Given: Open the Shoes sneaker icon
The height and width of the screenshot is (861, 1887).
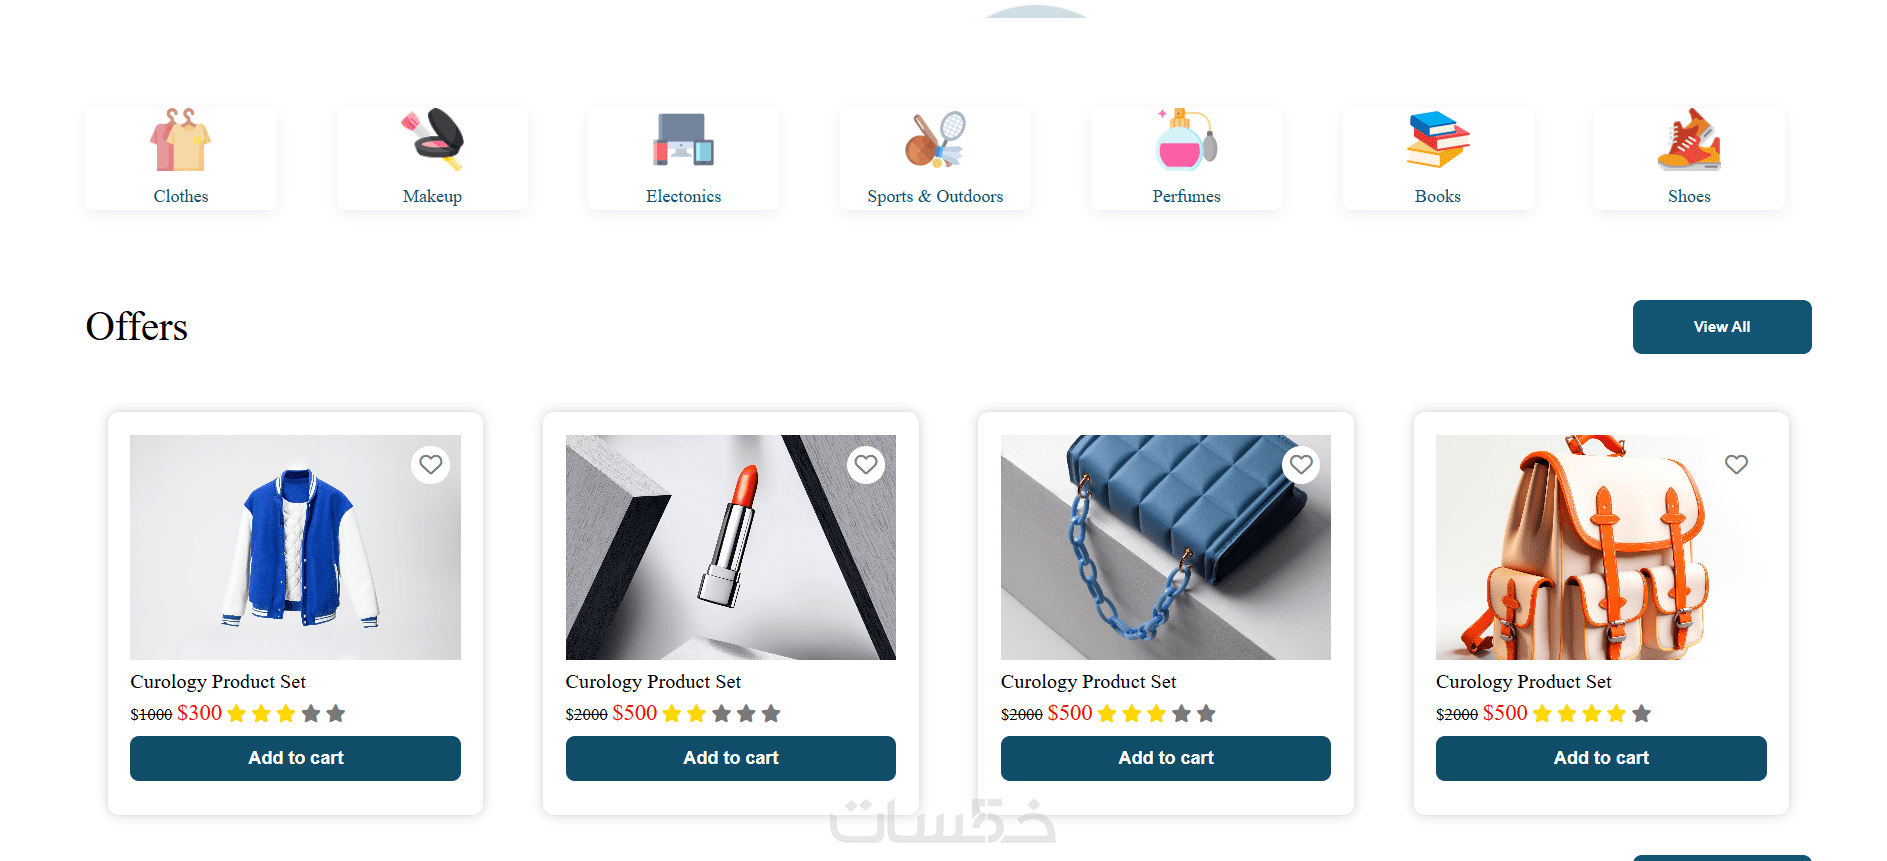Looking at the screenshot, I should point(1689,140).
